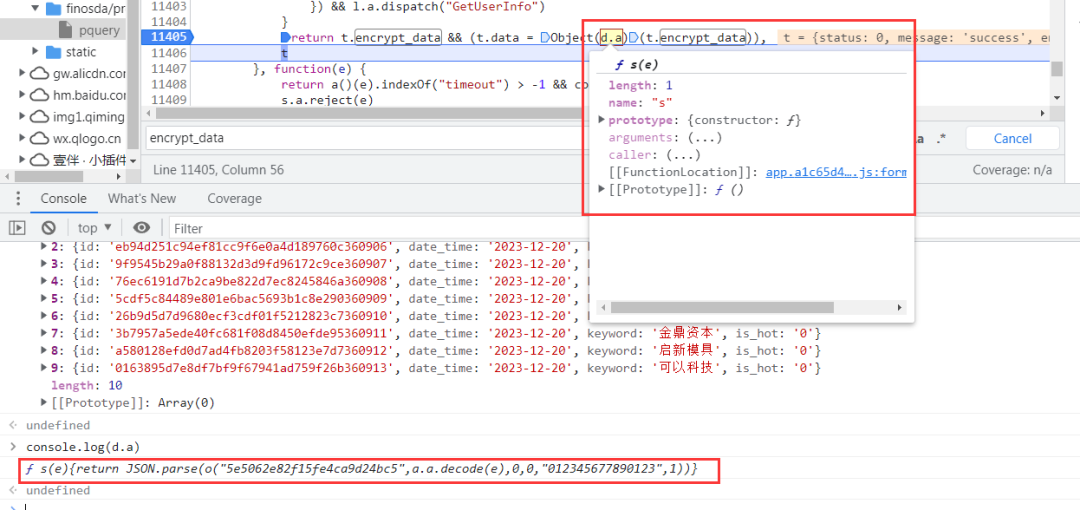Expand console array item 7 金鼎资本
This screenshot has height=510, width=1080.
[x=45, y=334]
